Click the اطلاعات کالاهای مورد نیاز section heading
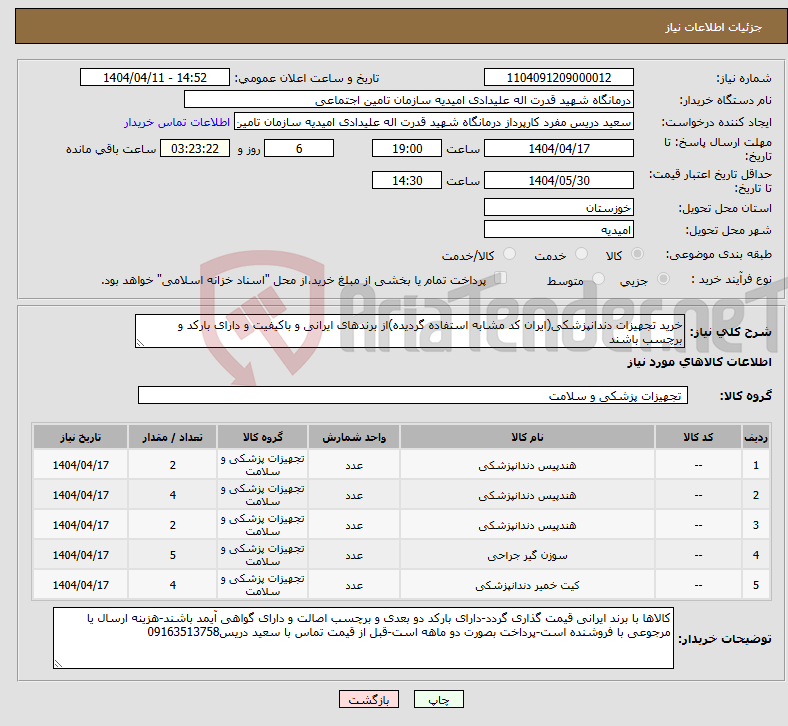The width and height of the screenshot is (788, 726). point(699,362)
